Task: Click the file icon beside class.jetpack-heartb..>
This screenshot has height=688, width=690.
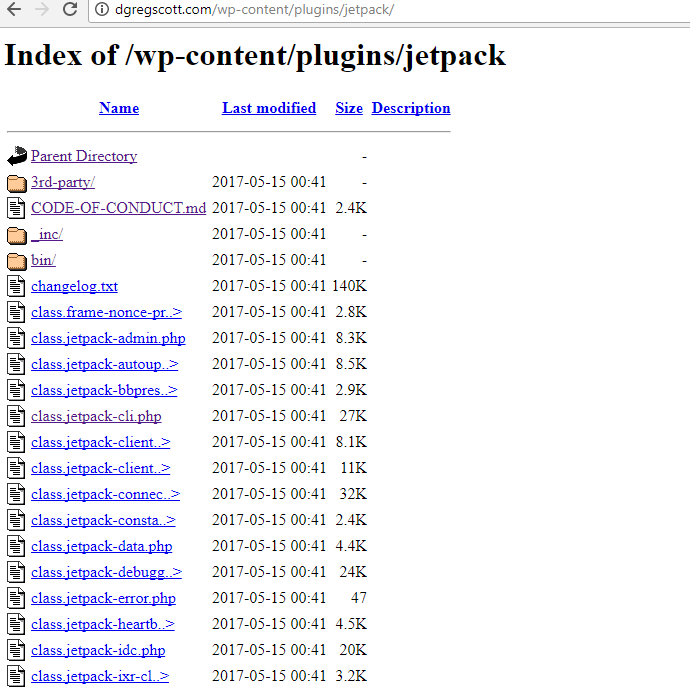Action: click(16, 624)
